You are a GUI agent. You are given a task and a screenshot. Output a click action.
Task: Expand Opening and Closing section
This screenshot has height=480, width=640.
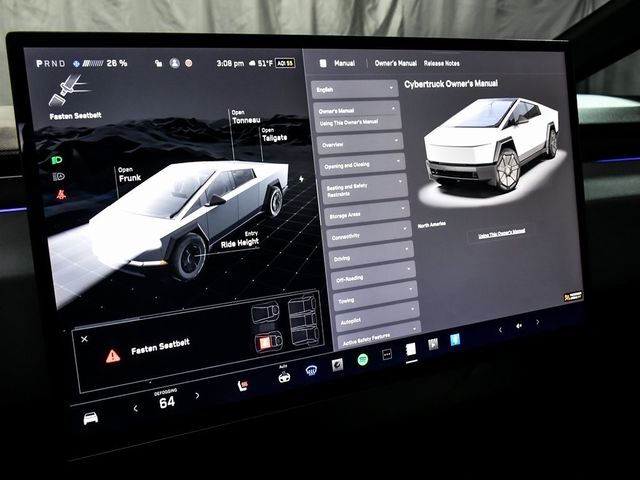pos(362,164)
